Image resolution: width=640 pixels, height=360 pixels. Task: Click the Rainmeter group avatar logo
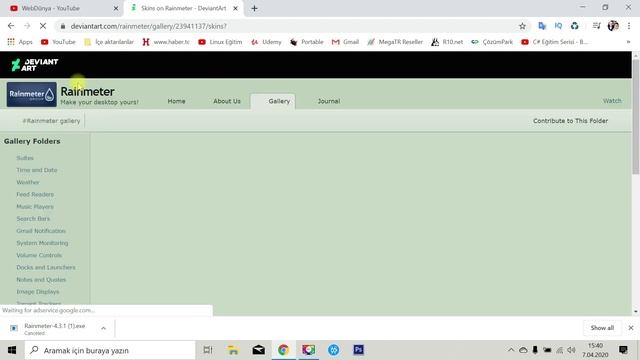click(x=31, y=94)
